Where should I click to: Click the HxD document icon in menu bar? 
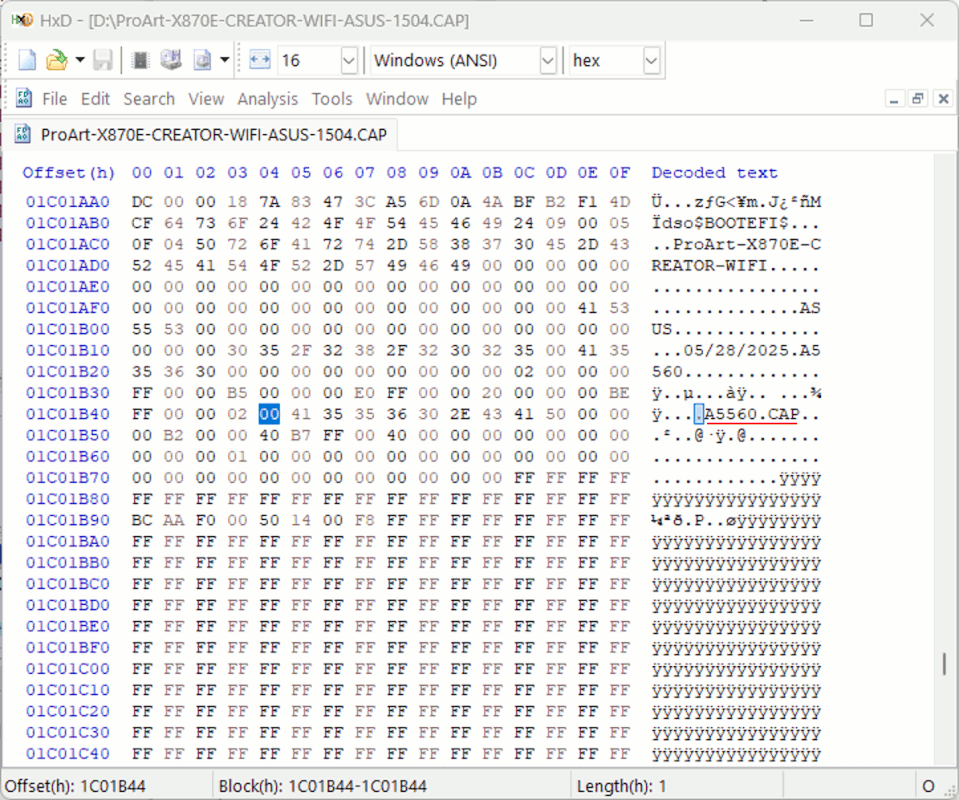[24, 98]
